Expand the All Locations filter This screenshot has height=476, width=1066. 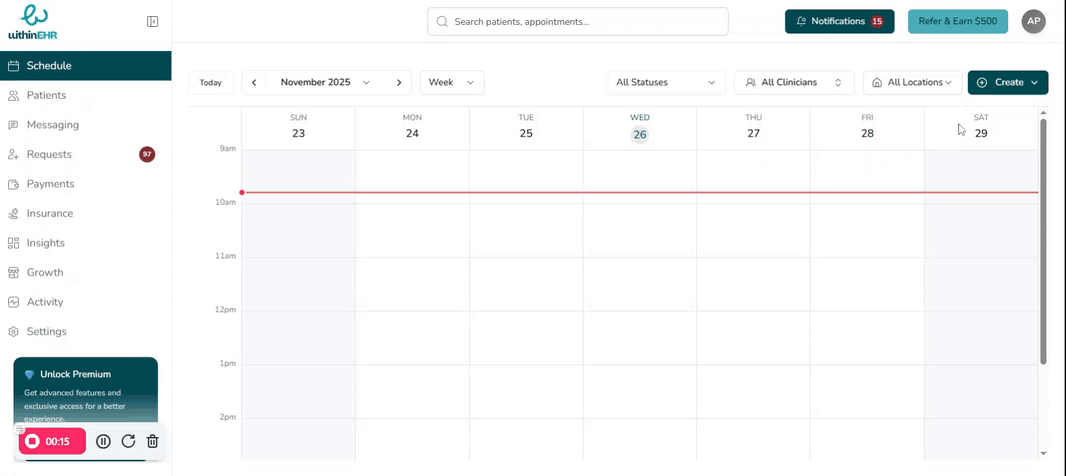click(x=912, y=82)
